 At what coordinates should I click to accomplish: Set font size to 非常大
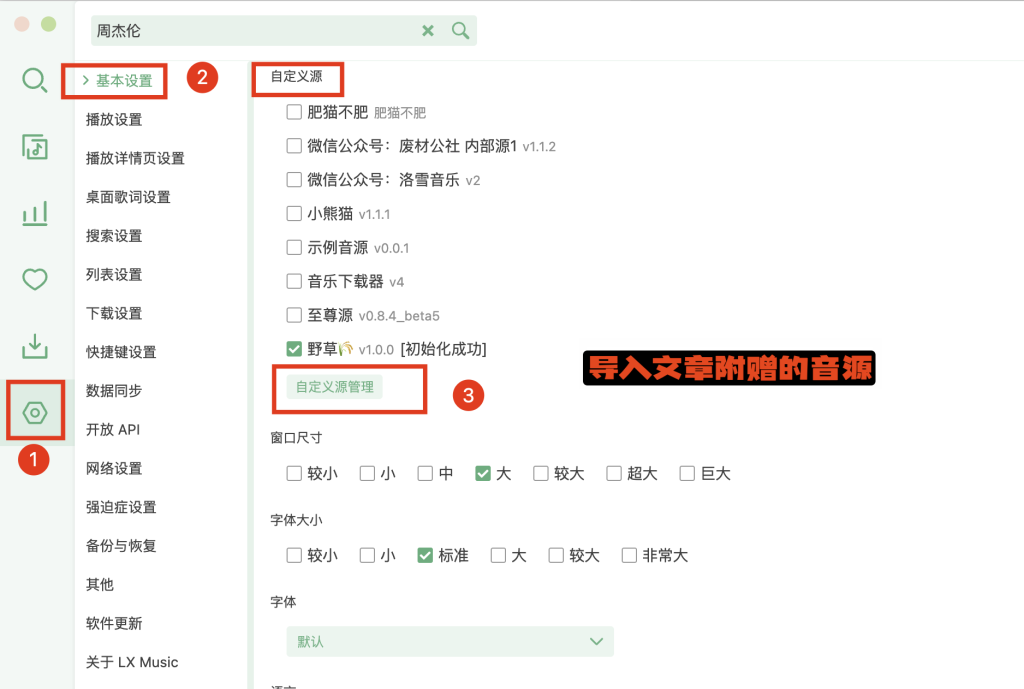tap(629, 555)
